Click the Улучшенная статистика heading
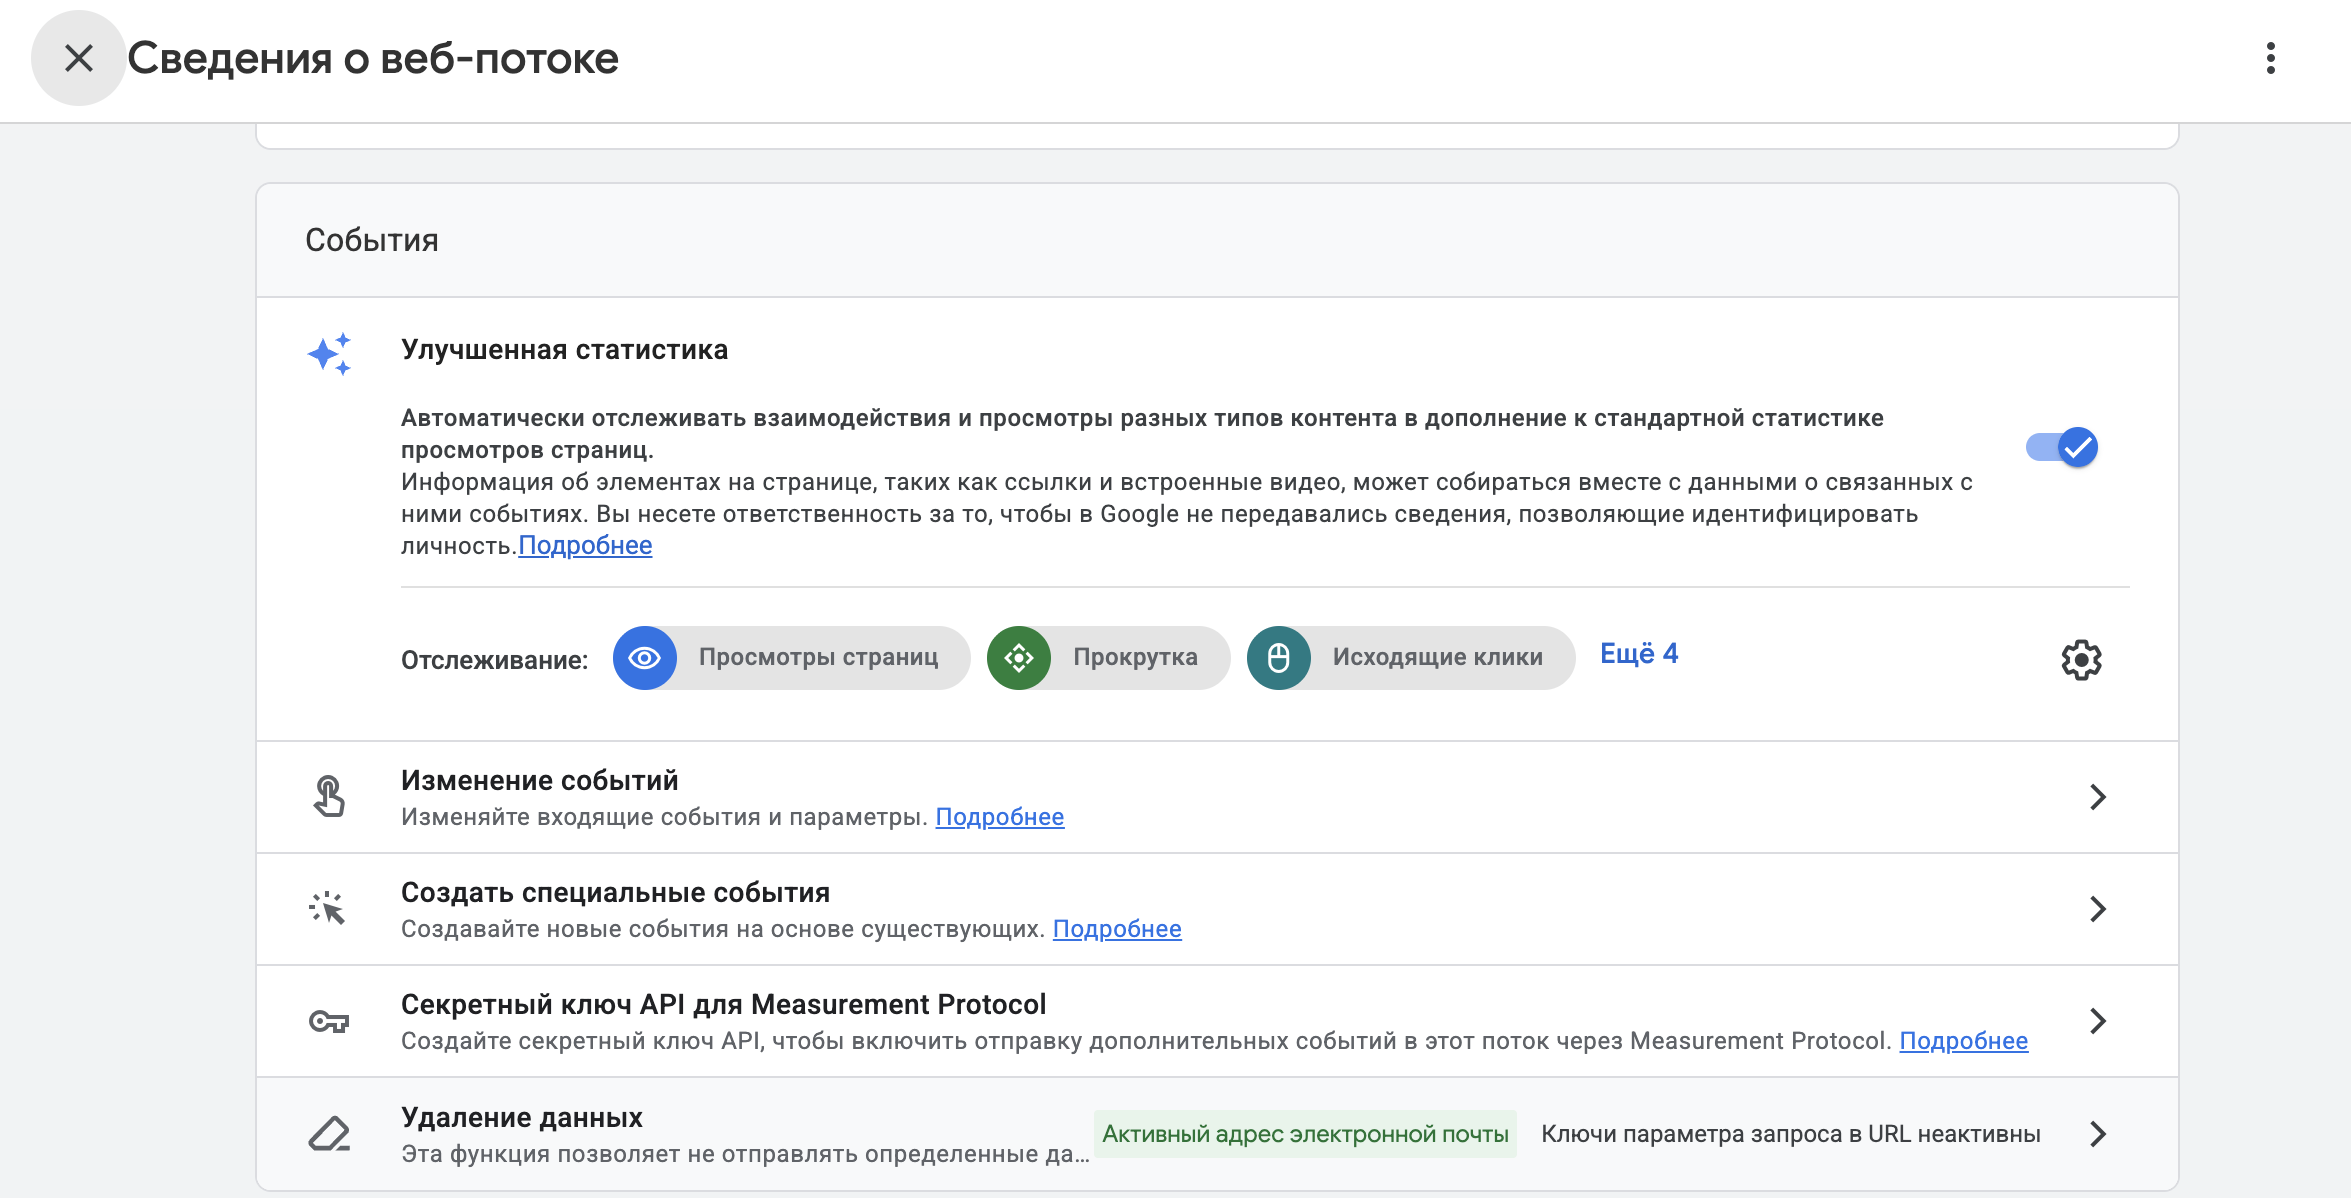 tap(564, 350)
